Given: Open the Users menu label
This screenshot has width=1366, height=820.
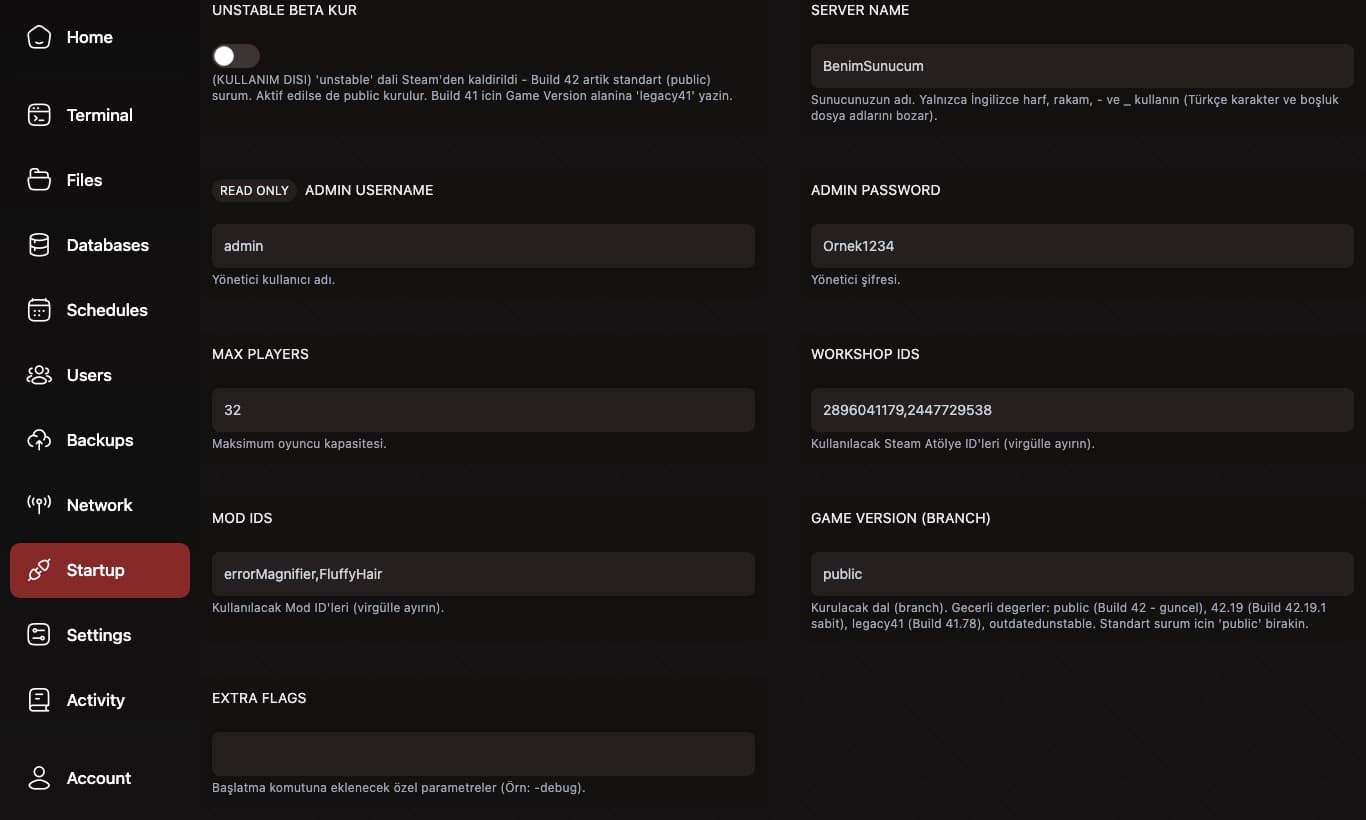Looking at the screenshot, I should pyautogui.click(x=89, y=375).
